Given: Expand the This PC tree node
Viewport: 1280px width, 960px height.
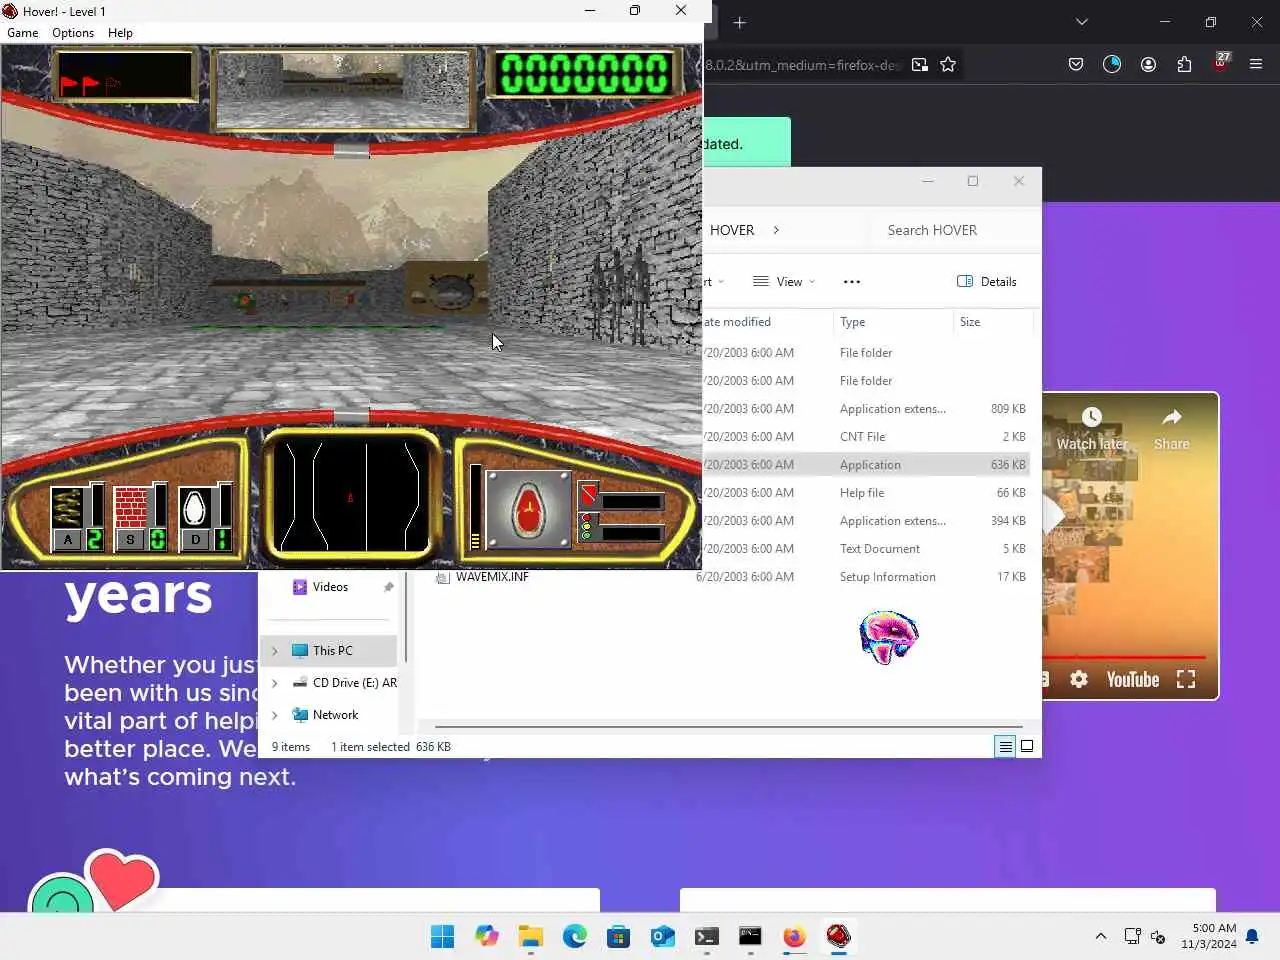Looking at the screenshot, I should 275,651.
